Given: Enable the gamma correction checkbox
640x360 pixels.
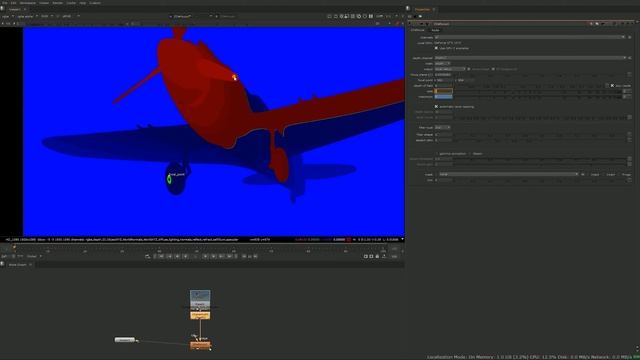Looking at the screenshot, I should (x=436, y=154).
